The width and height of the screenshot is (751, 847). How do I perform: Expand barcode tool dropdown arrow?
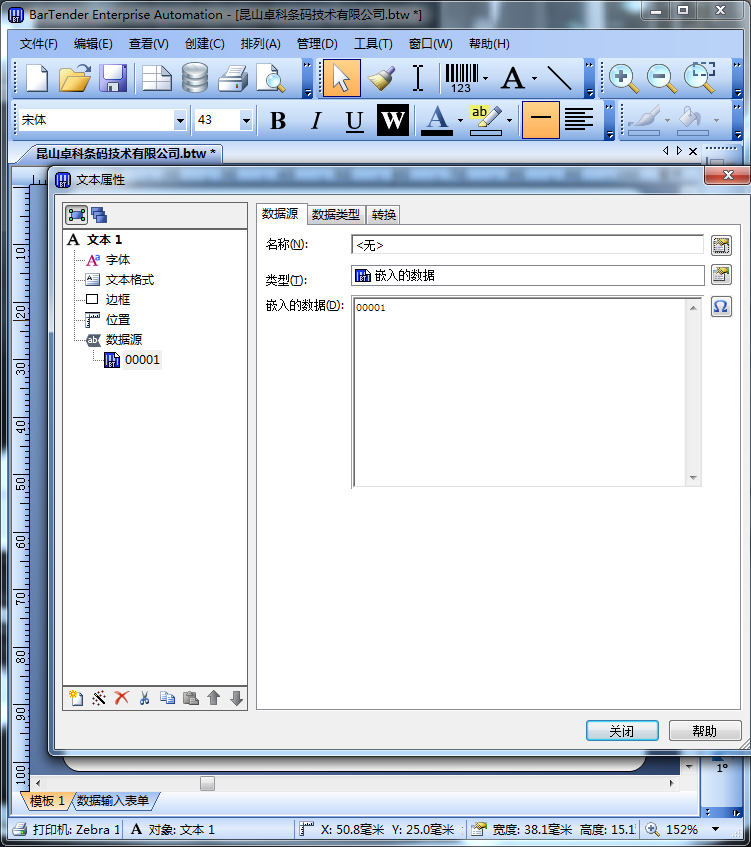(485, 79)
